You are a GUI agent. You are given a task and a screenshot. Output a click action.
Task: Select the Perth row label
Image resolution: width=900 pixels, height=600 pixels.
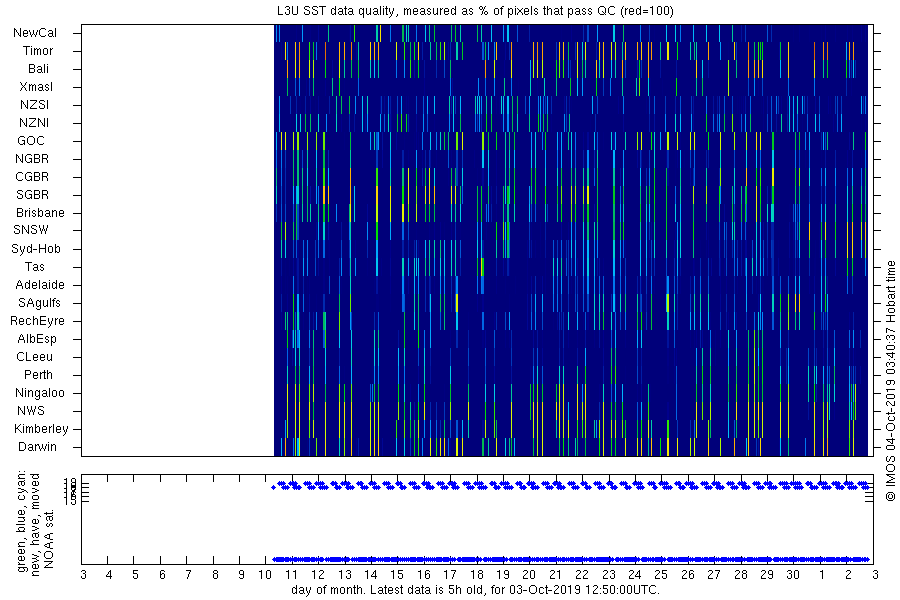pyautogui.click(x=38, y=375)
